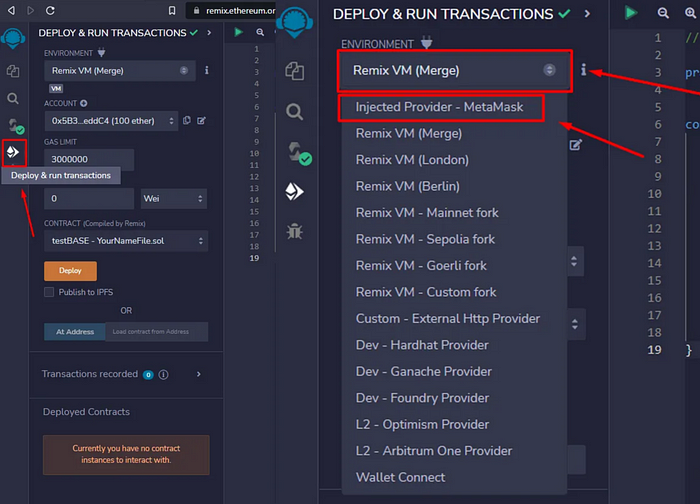Select Custom - External Http Provider option
The image size is (700, 504).
click(x=448, y=318)
